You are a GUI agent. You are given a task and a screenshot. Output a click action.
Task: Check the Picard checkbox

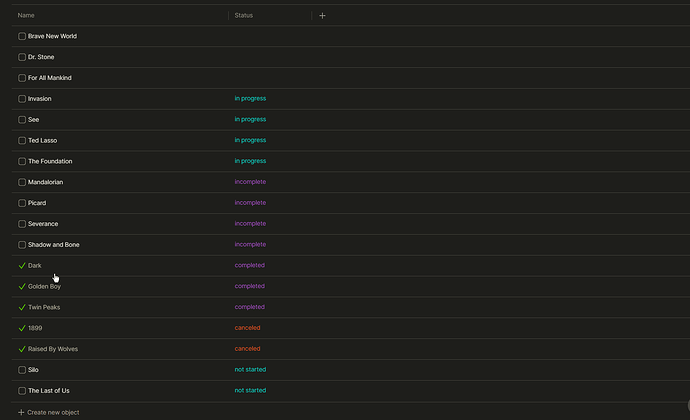[x=22, y=203]
